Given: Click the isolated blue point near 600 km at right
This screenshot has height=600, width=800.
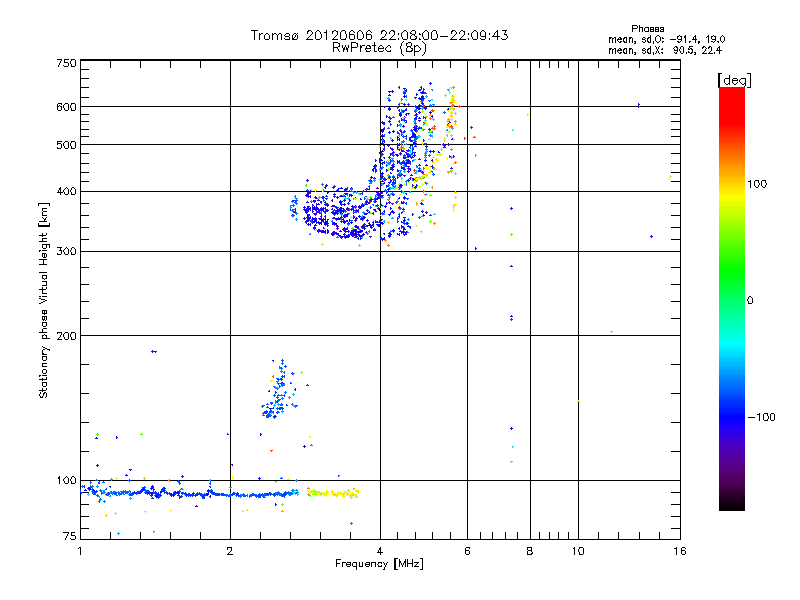Looking at the screenshot, I should tap(639, 106).
